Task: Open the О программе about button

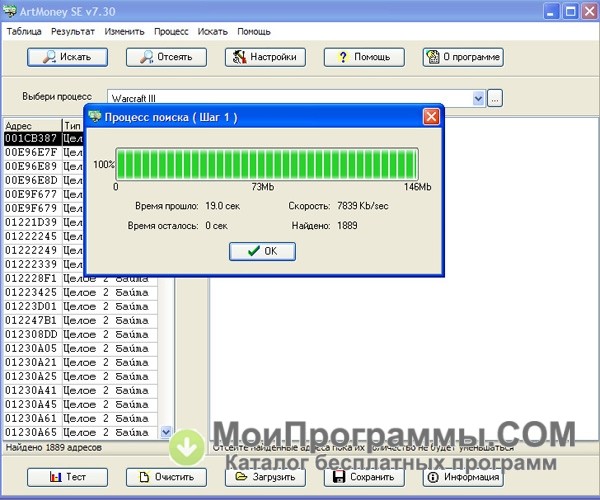Action: point(463,57)
